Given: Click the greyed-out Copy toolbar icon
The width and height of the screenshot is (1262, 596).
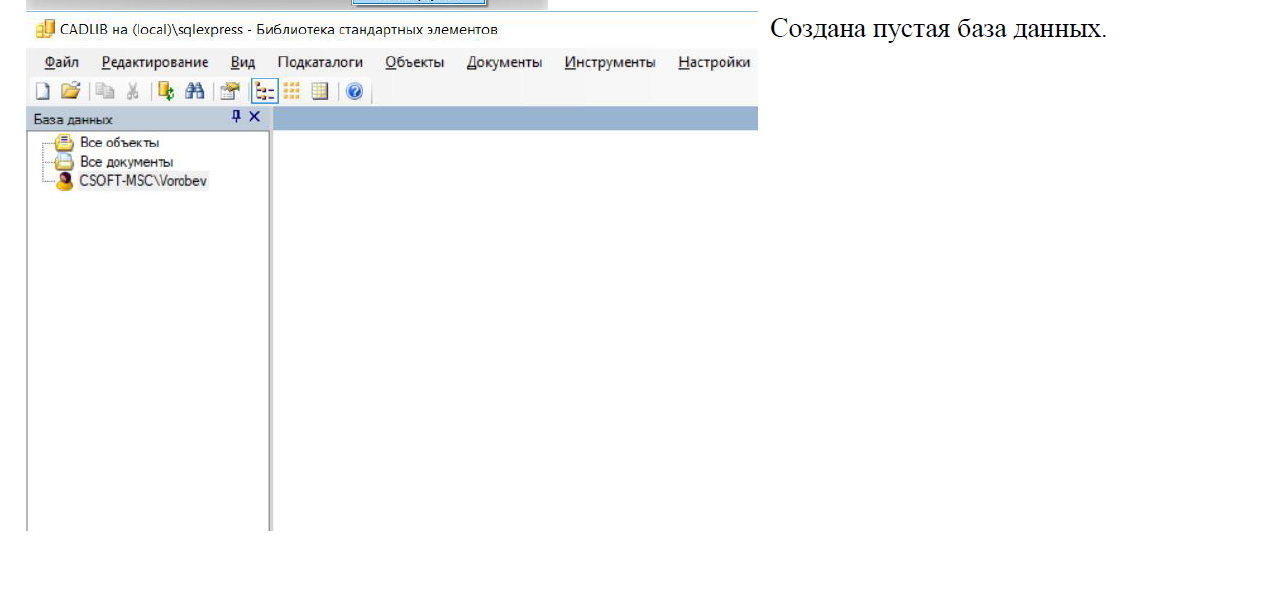Looking at the screenshot, I should point(105,91).
